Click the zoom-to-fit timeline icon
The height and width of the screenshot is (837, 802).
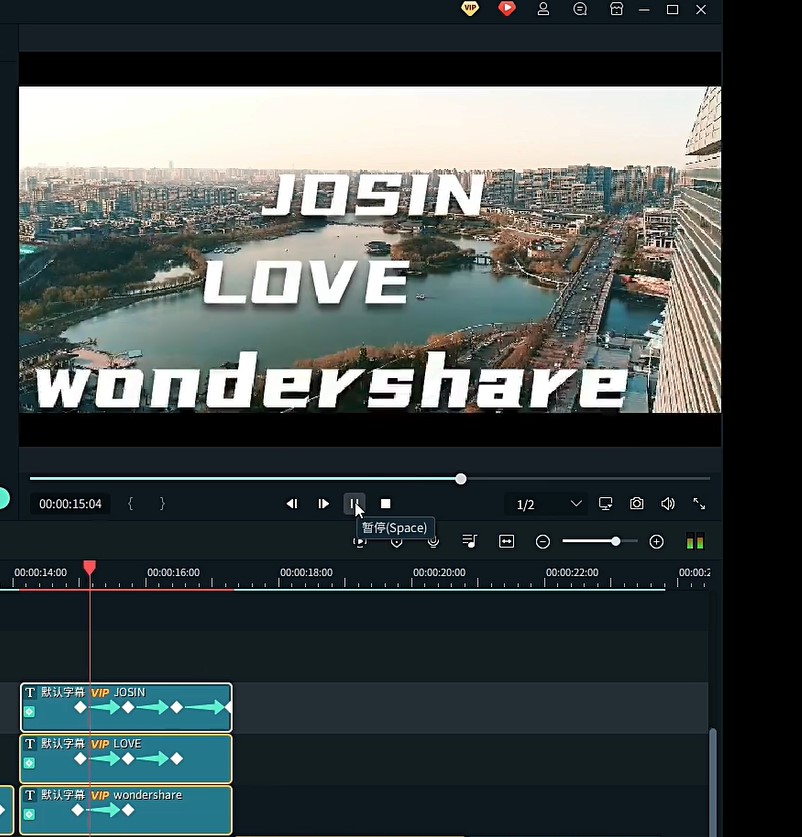(x=506, y=541)
